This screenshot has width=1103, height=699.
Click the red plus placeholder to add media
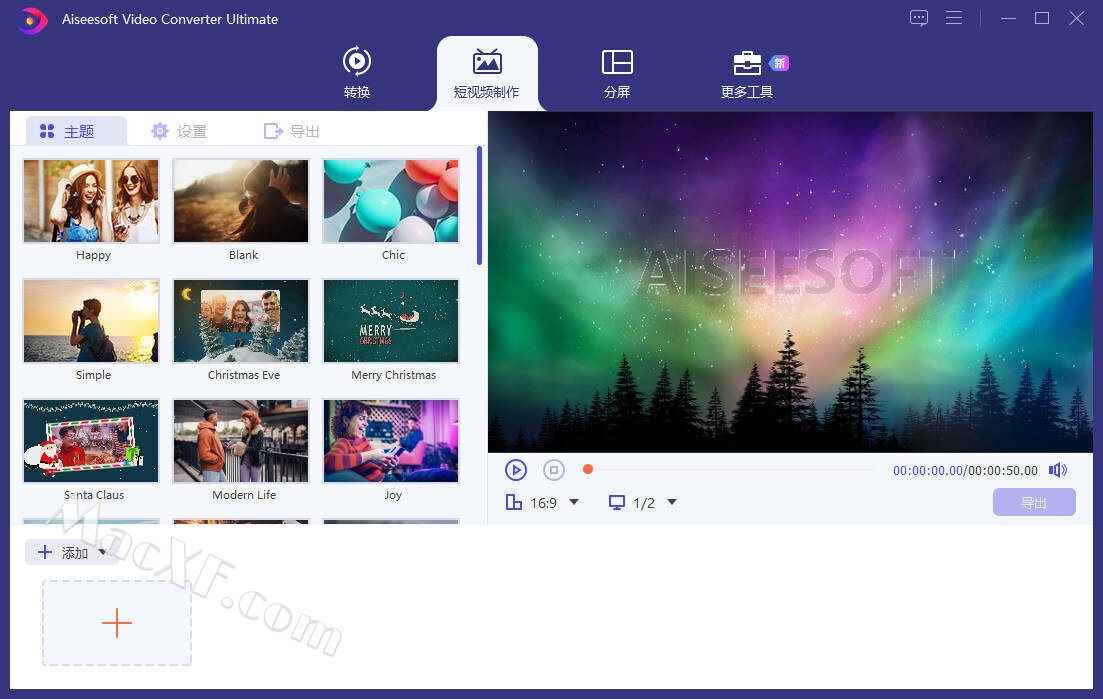click(117, 623)
